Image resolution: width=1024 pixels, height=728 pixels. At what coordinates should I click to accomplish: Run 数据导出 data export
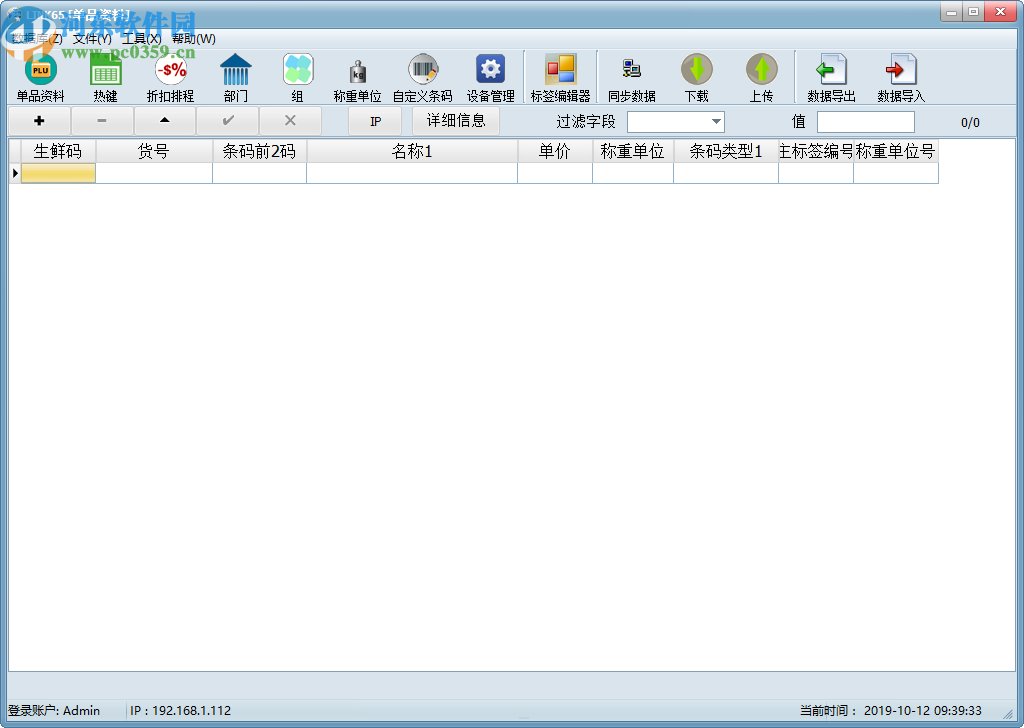pos(831,75)
